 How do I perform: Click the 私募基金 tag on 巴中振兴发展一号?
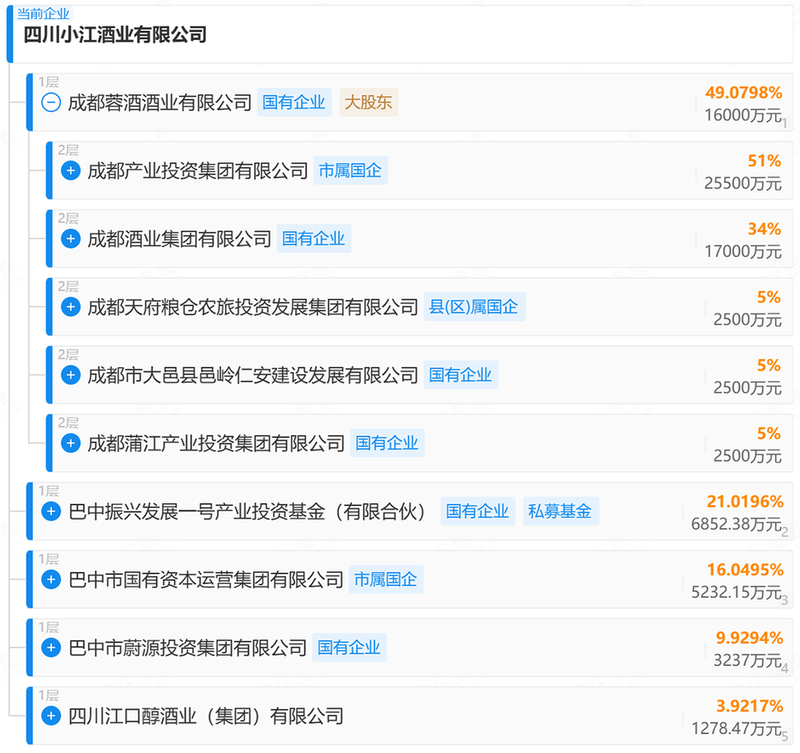point(559,512)
